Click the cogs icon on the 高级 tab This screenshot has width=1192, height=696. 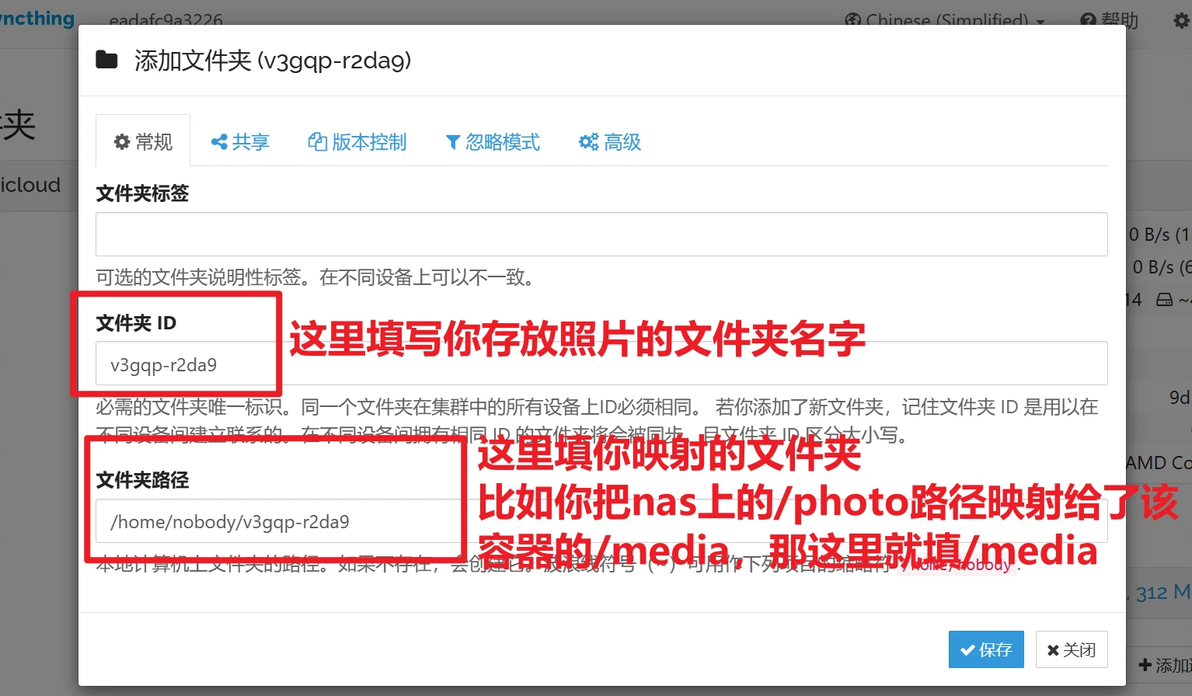coord(588,141)
